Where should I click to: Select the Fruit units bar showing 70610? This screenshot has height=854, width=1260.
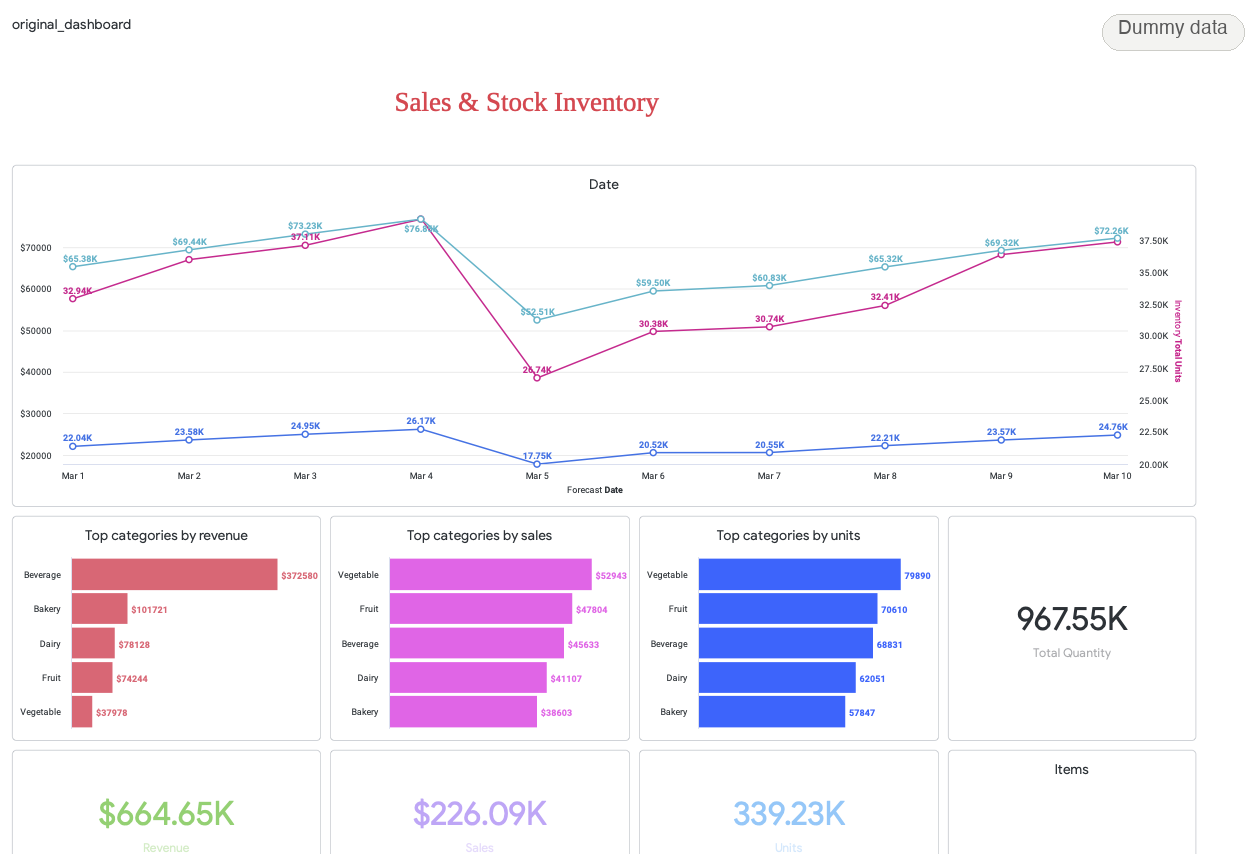788,609
